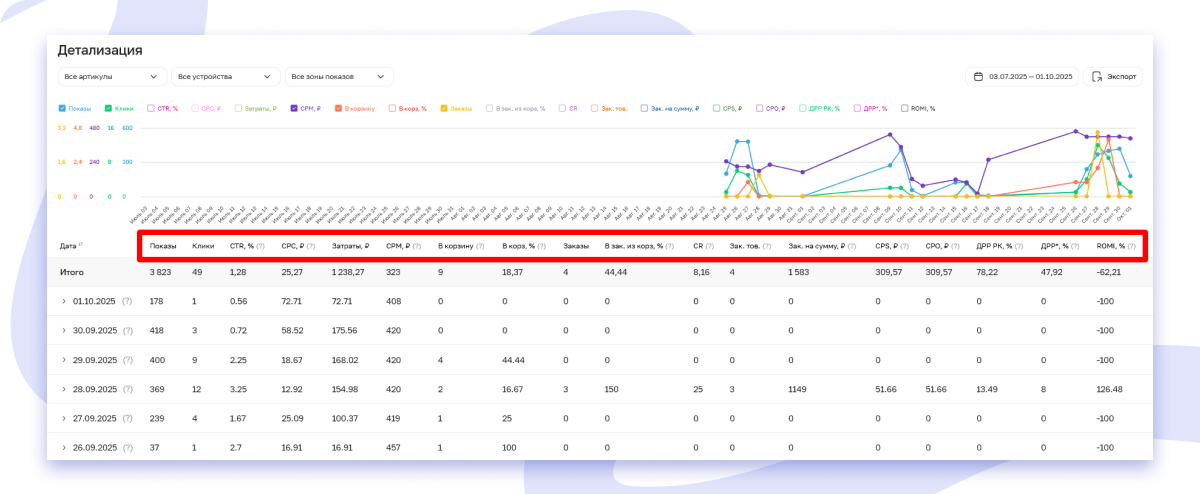
Task: Click the export icon beside Экспорт
Action: click(x=1097, y=77)
